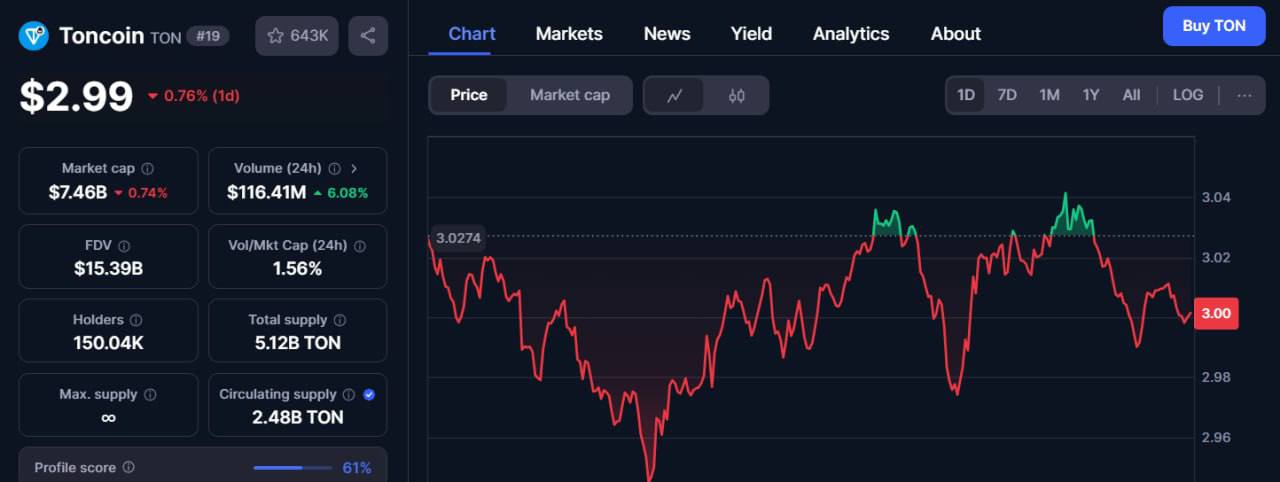Image resolution: width=1280 pixels, height=482 pixels.
Task: Select the 7D time range
Action: coord(1007,95)
